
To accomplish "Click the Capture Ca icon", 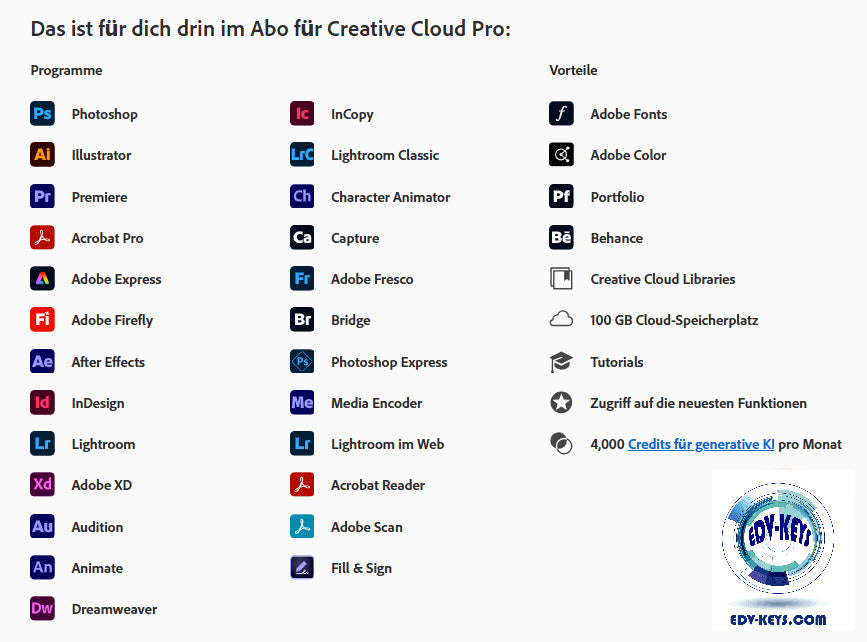I will 302,238.
